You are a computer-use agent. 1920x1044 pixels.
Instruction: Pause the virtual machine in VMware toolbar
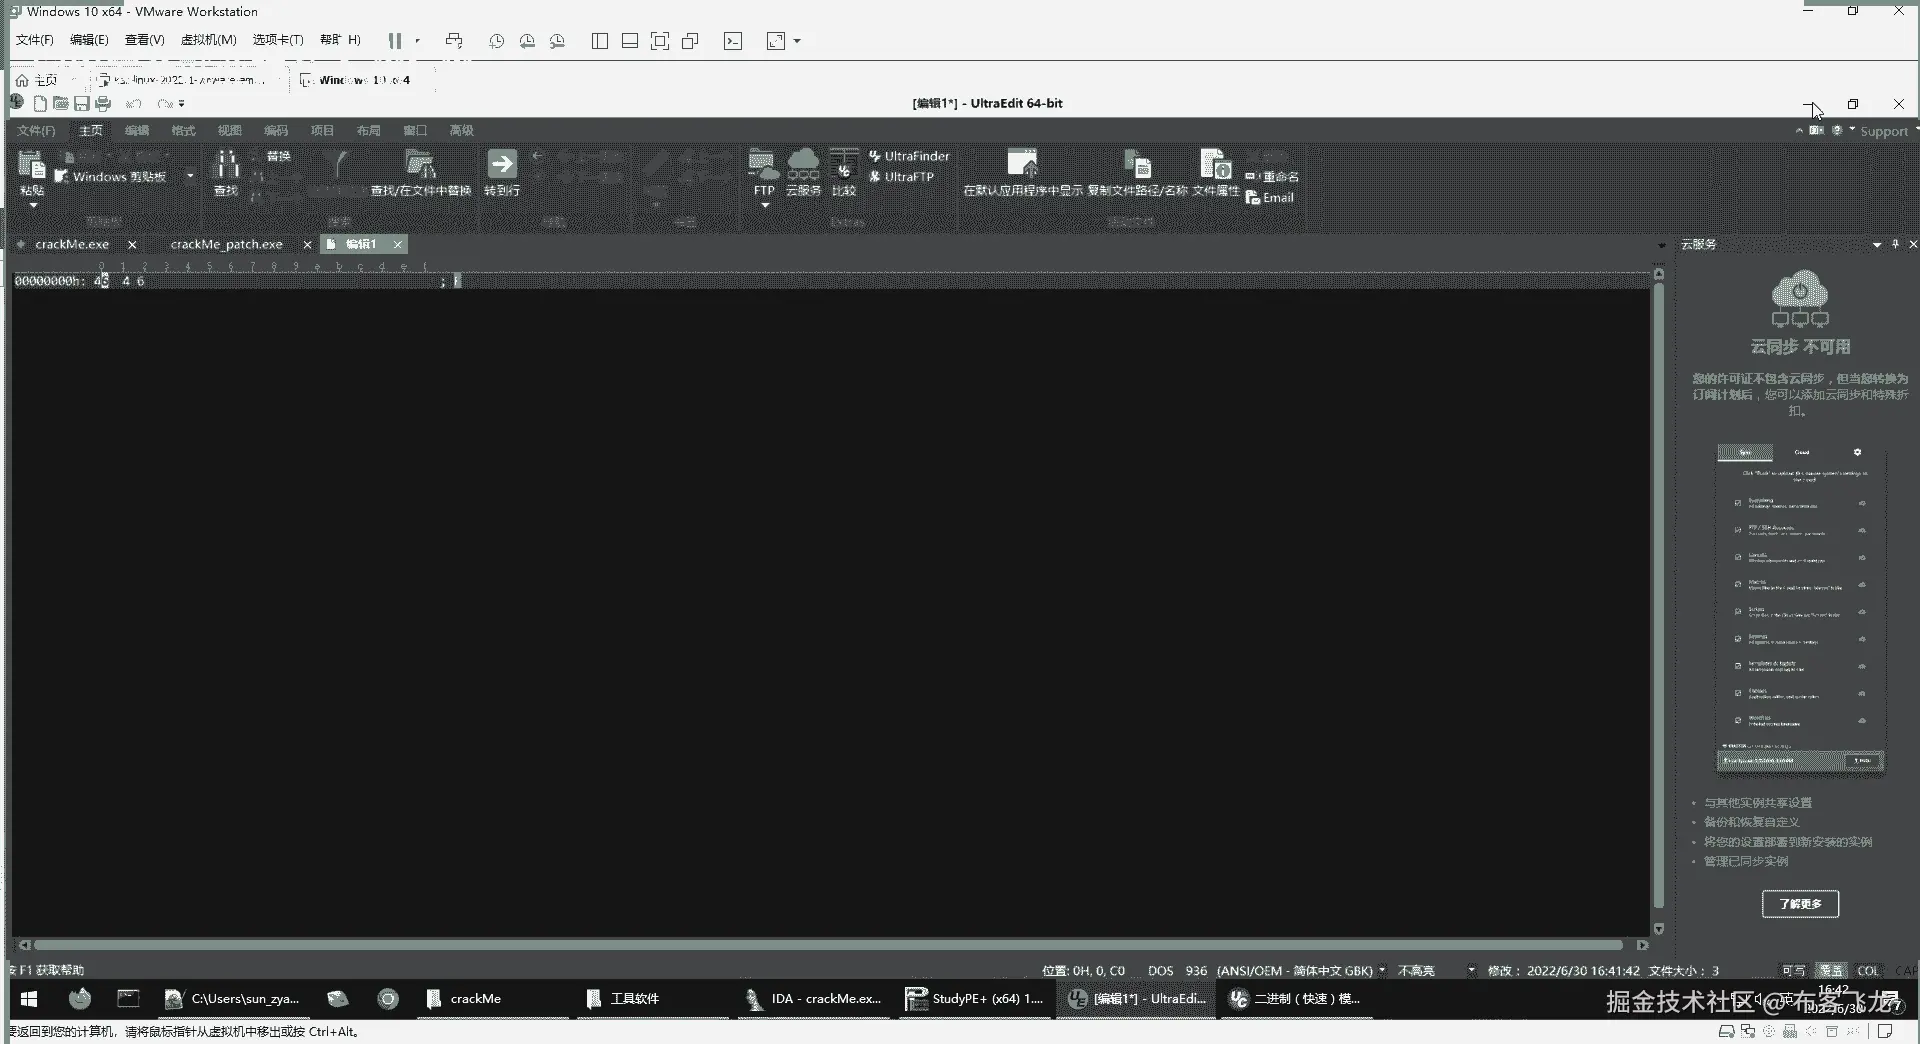pyautogui.click(x=395, y=41)
